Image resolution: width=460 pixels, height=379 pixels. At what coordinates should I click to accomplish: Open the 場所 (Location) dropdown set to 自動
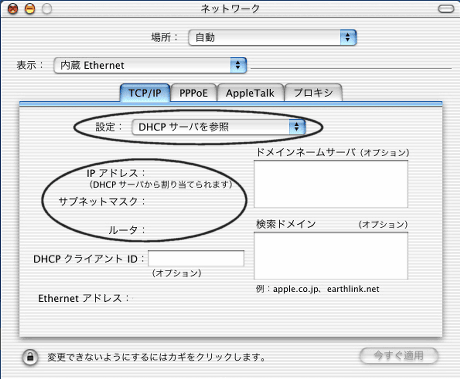point(272,37)
